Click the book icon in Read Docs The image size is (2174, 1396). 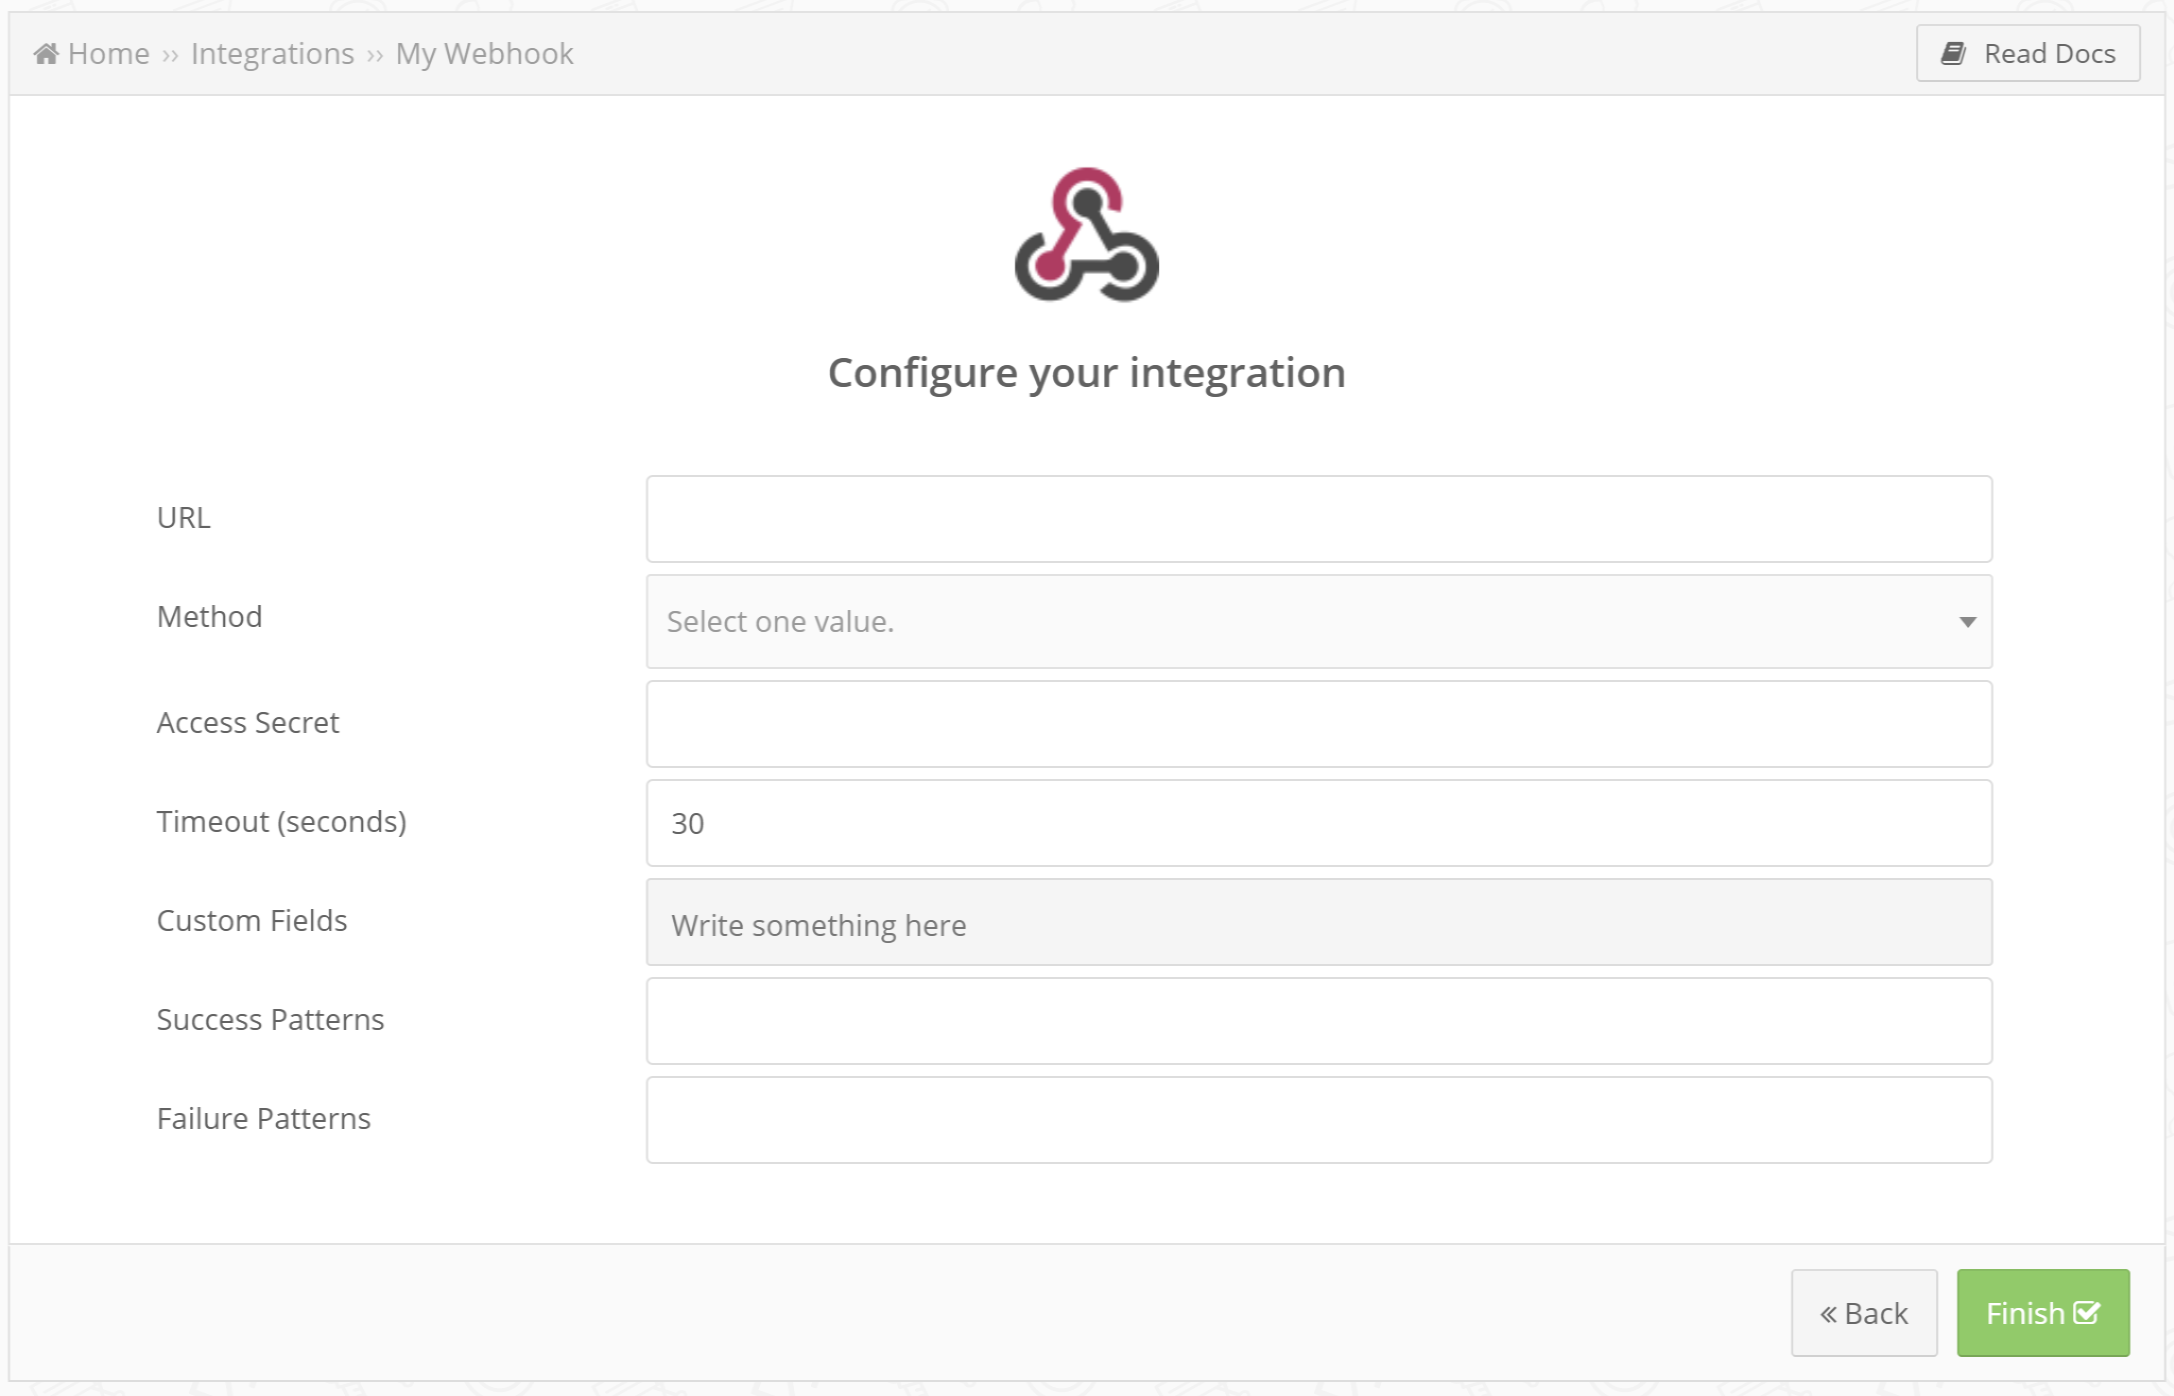[x=1953, y=53]
